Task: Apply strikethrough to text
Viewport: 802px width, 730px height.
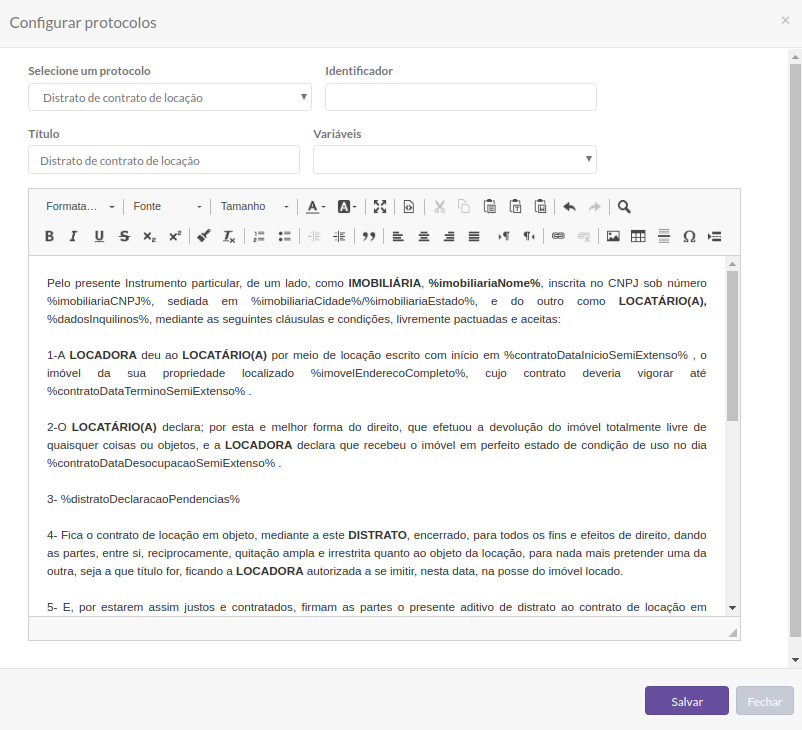Action: (124, 236)
